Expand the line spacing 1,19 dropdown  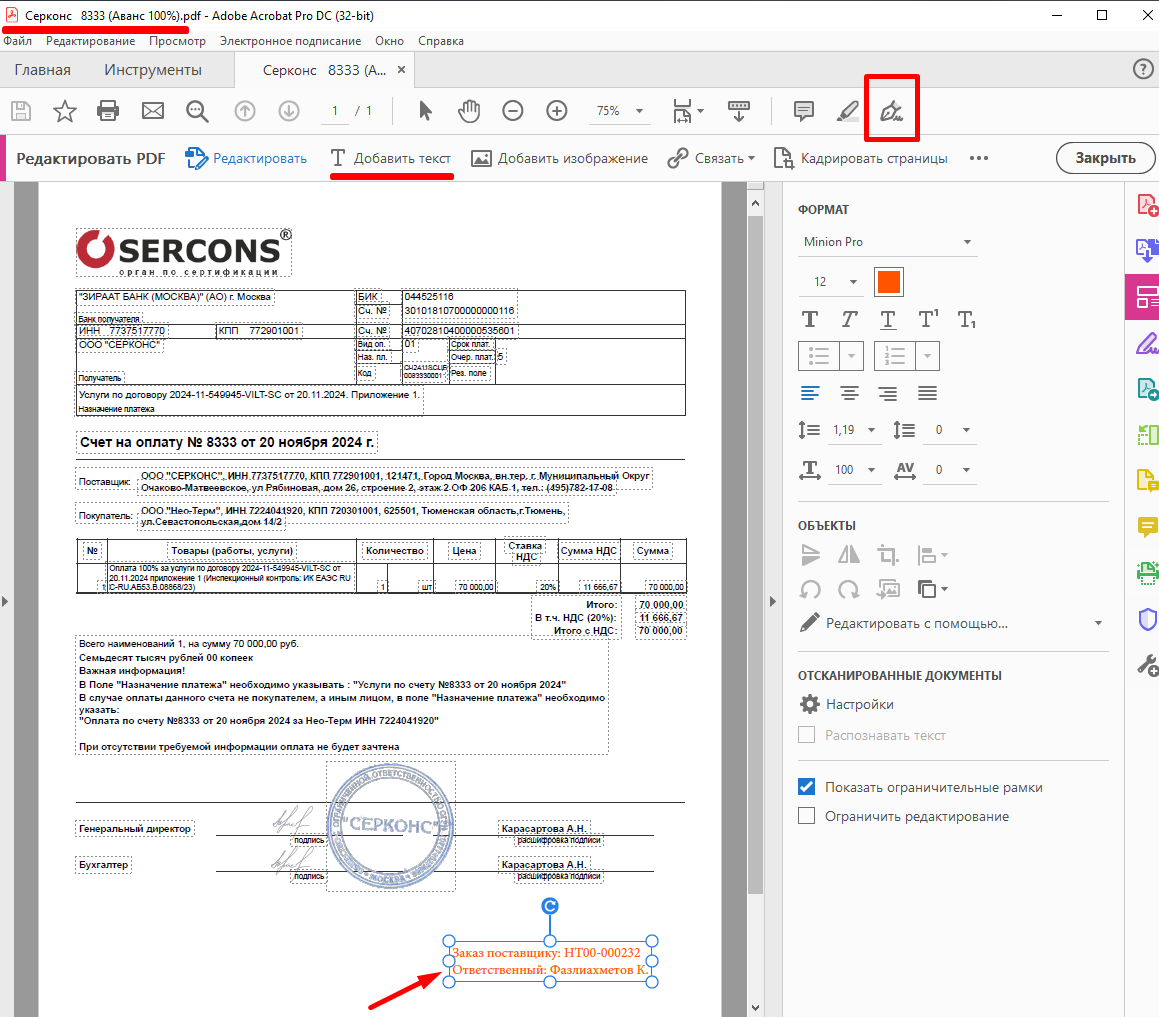856,430
